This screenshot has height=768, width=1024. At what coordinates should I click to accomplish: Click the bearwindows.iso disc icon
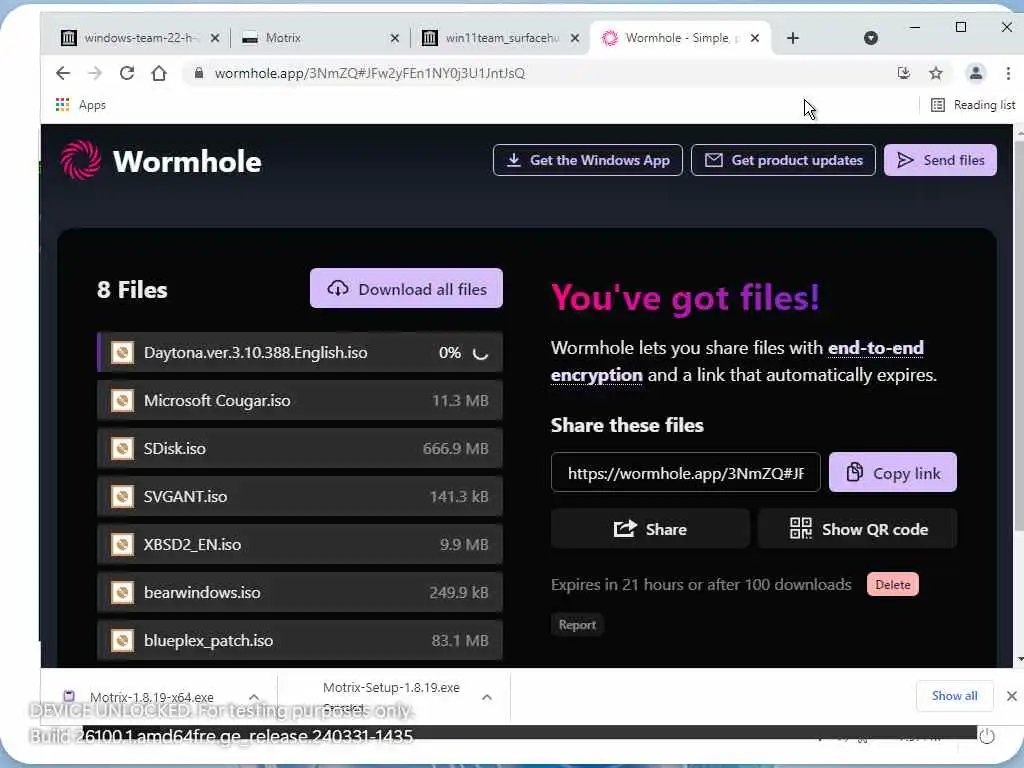tap(122, 592)
